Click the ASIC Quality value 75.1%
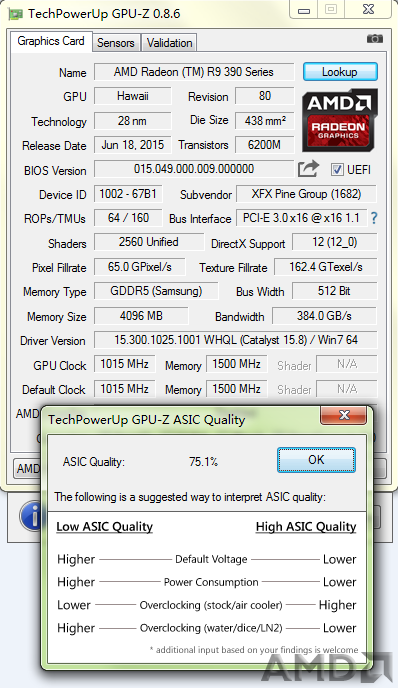This screenshot has height=688, width=398. (x=204, y=462)
